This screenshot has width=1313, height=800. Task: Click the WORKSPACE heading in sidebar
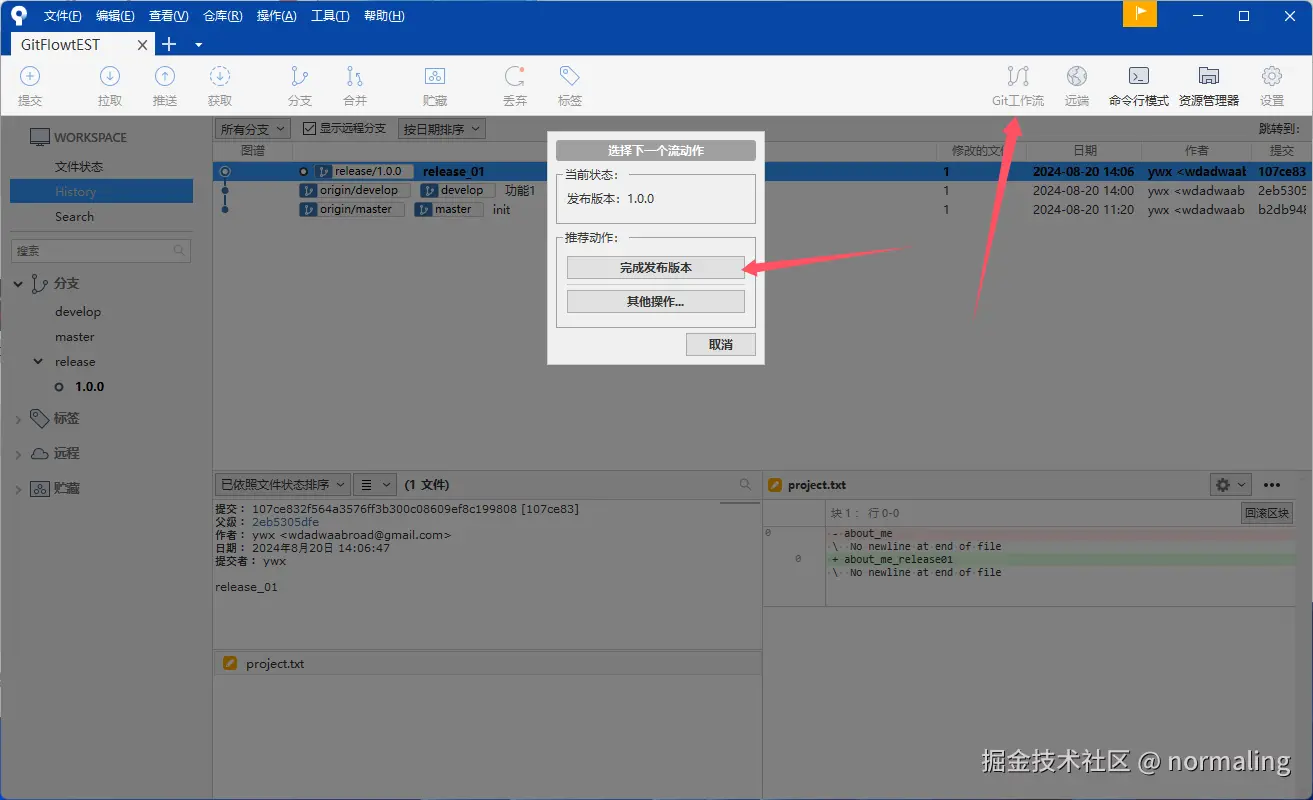pyautogui.click(x=90, y=137)
